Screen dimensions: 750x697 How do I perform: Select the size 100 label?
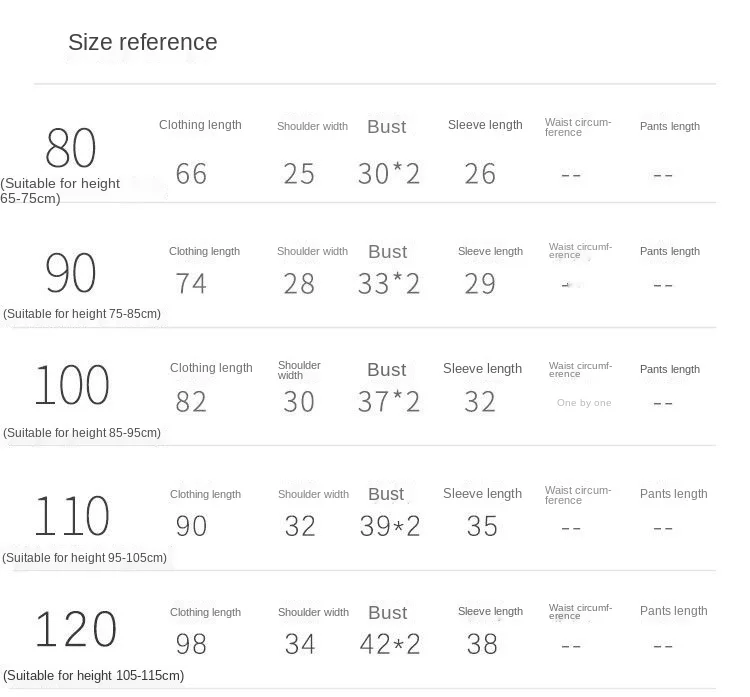tap(72, 385)
